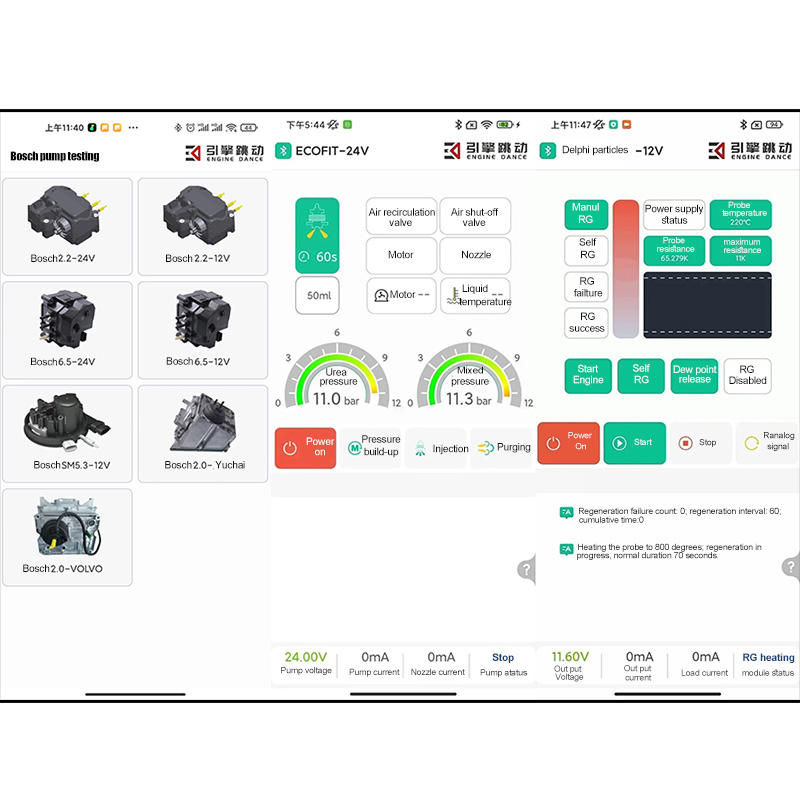Pick the Air recirculation valve option
The image size is (800, 800).
[402, 217]
